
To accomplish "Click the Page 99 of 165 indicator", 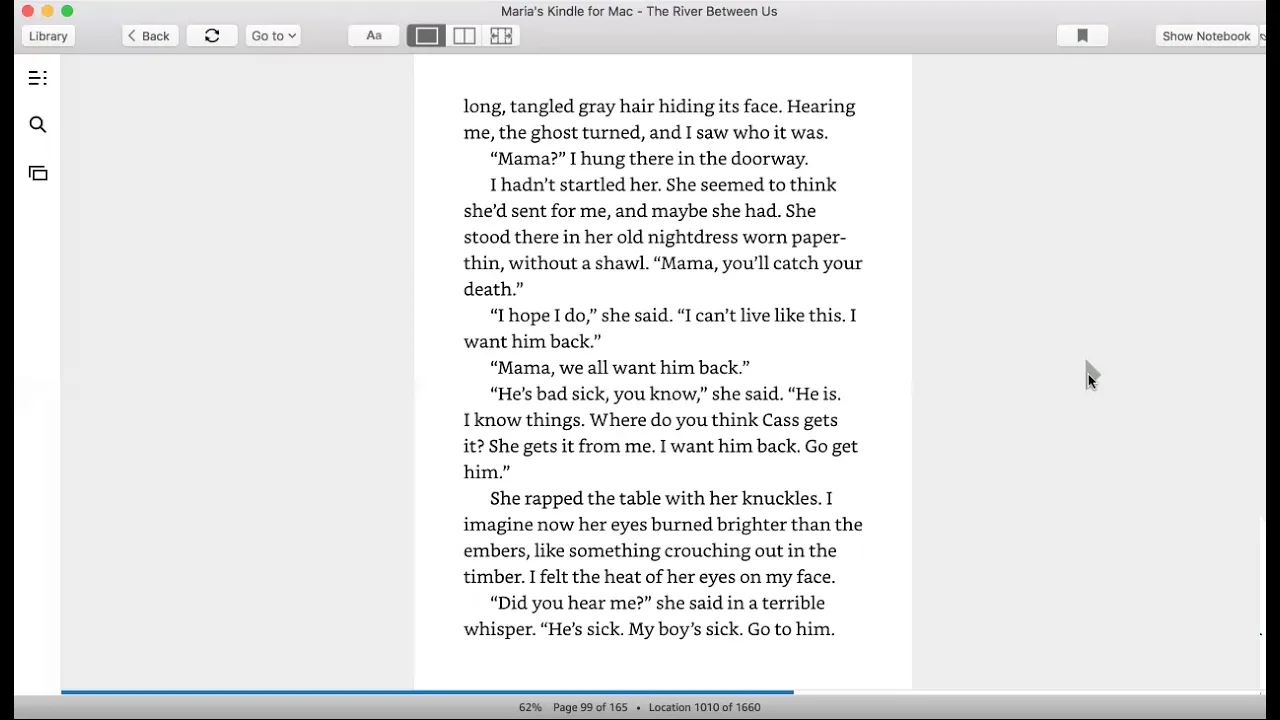I will click(590, 707).
